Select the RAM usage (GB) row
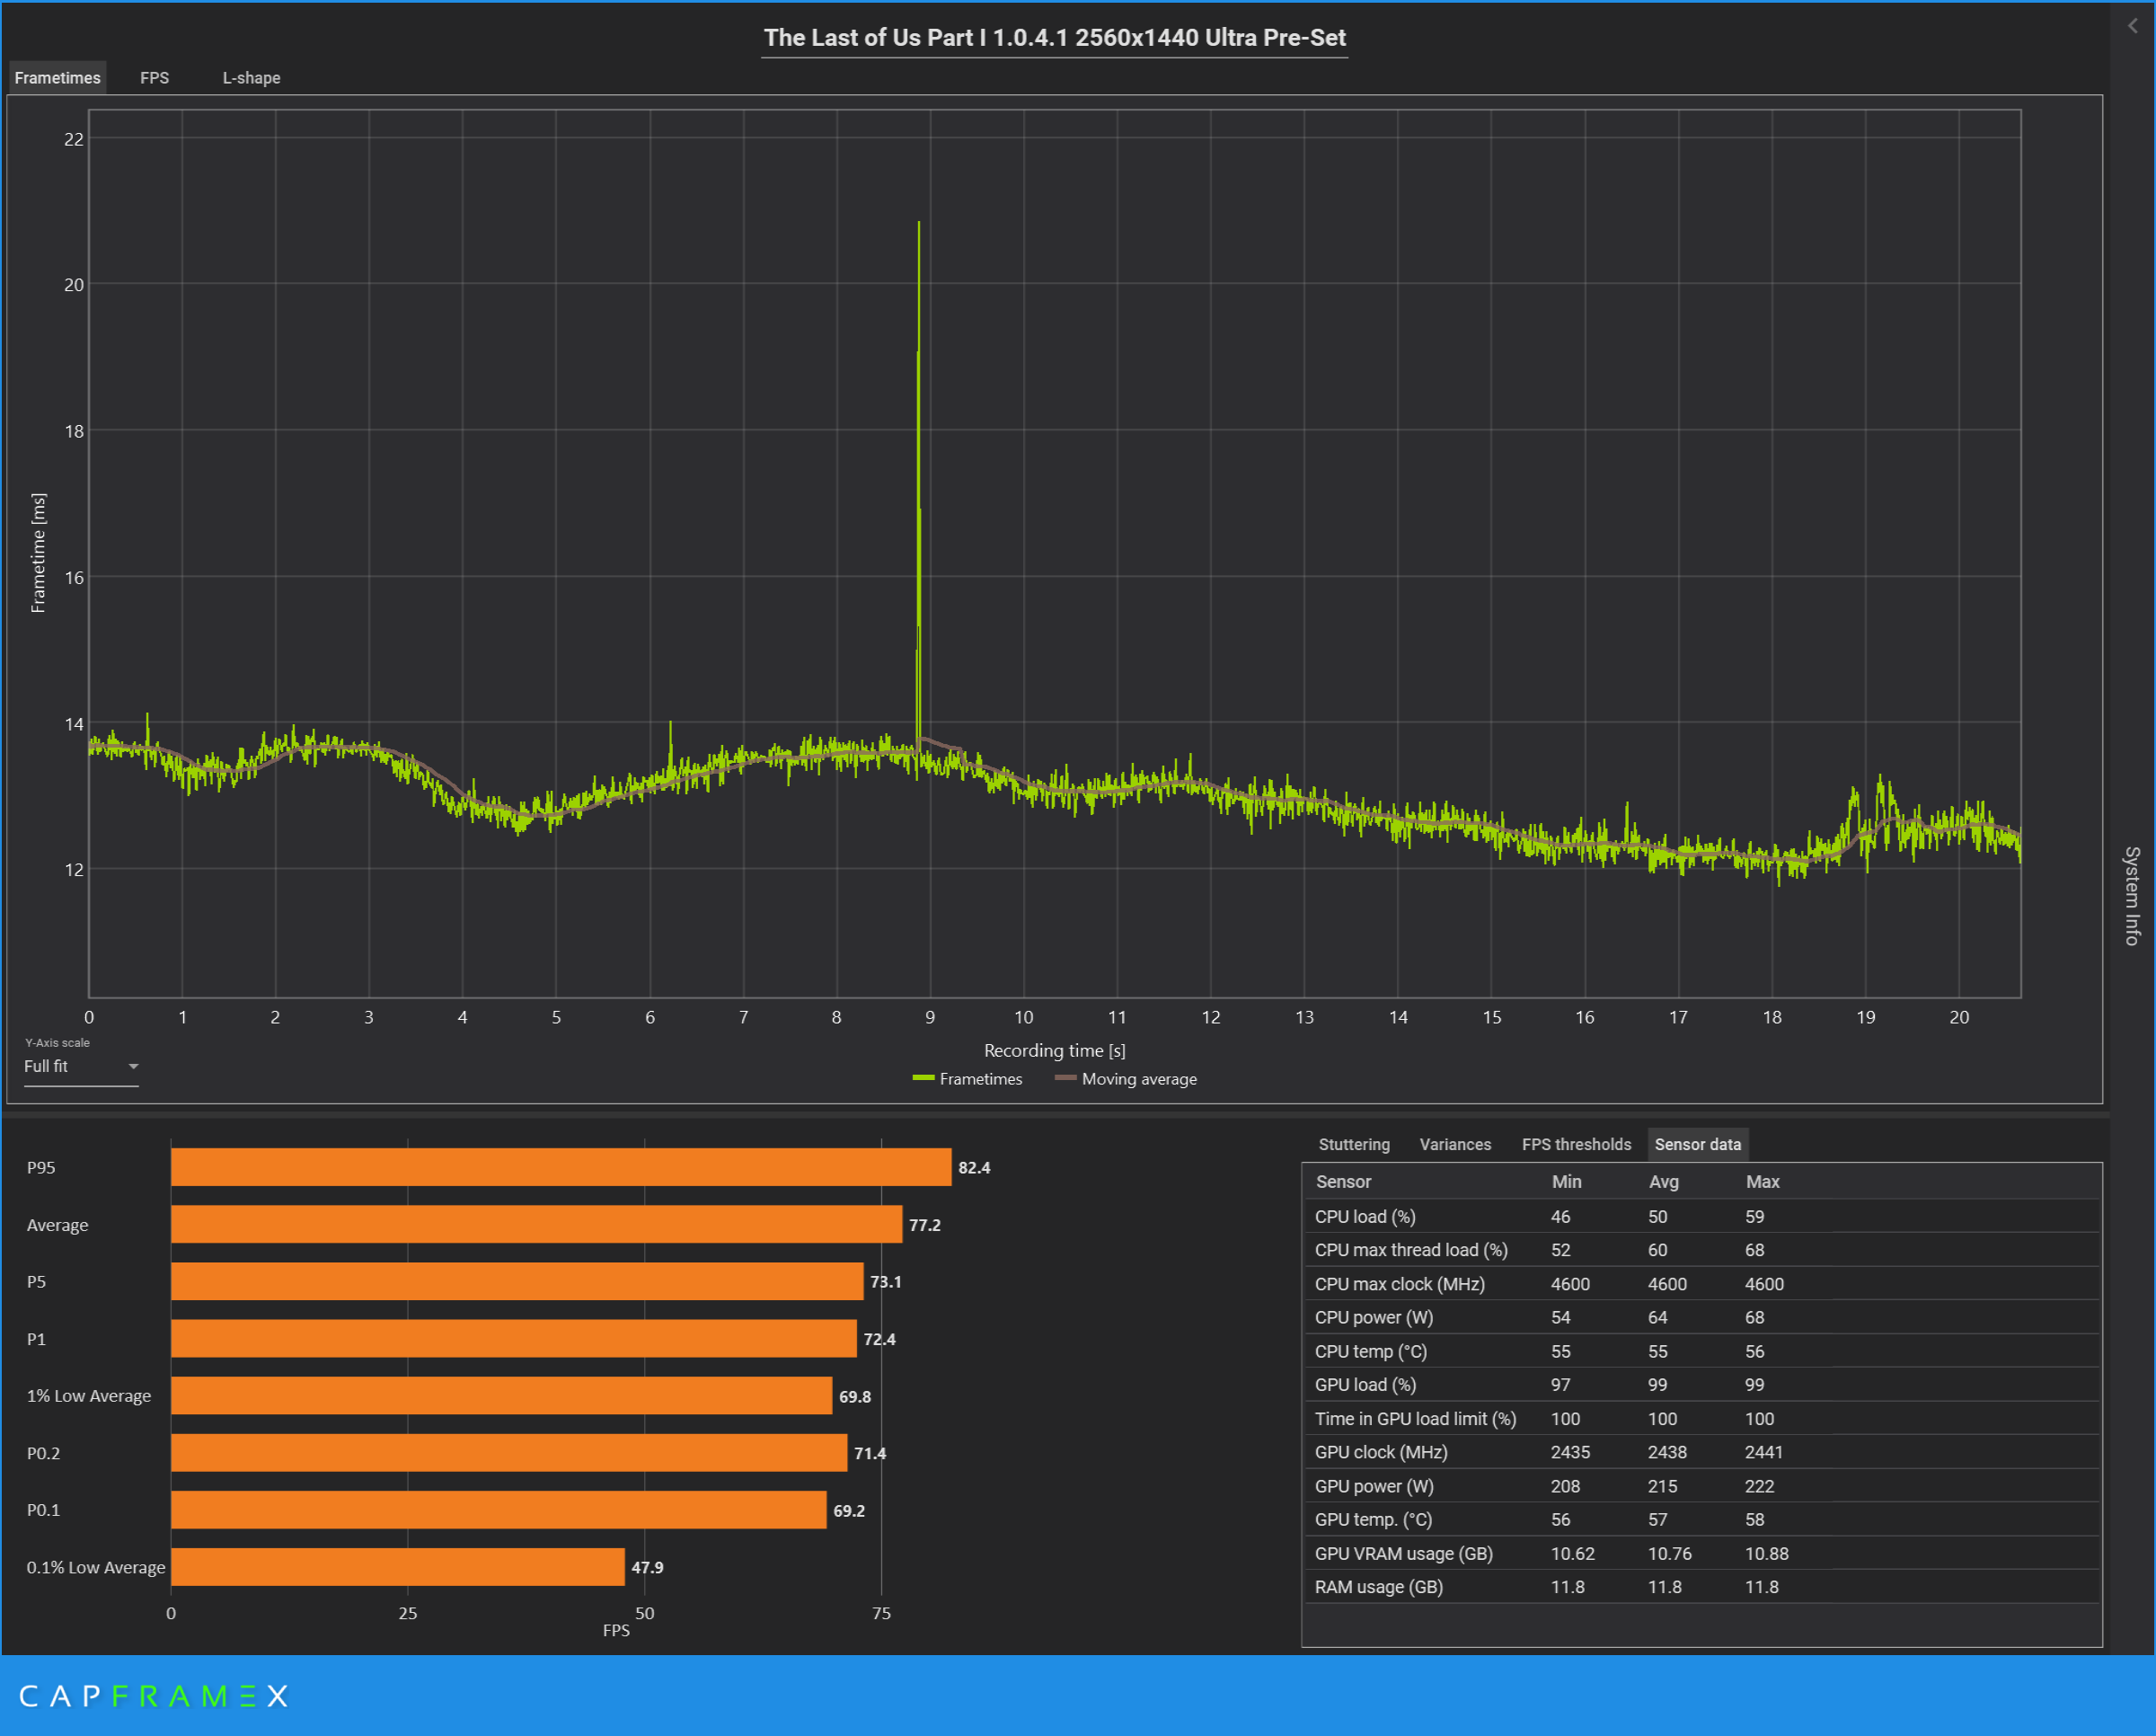The image size is (2156, 1736). click(x=1701, y=1587)
